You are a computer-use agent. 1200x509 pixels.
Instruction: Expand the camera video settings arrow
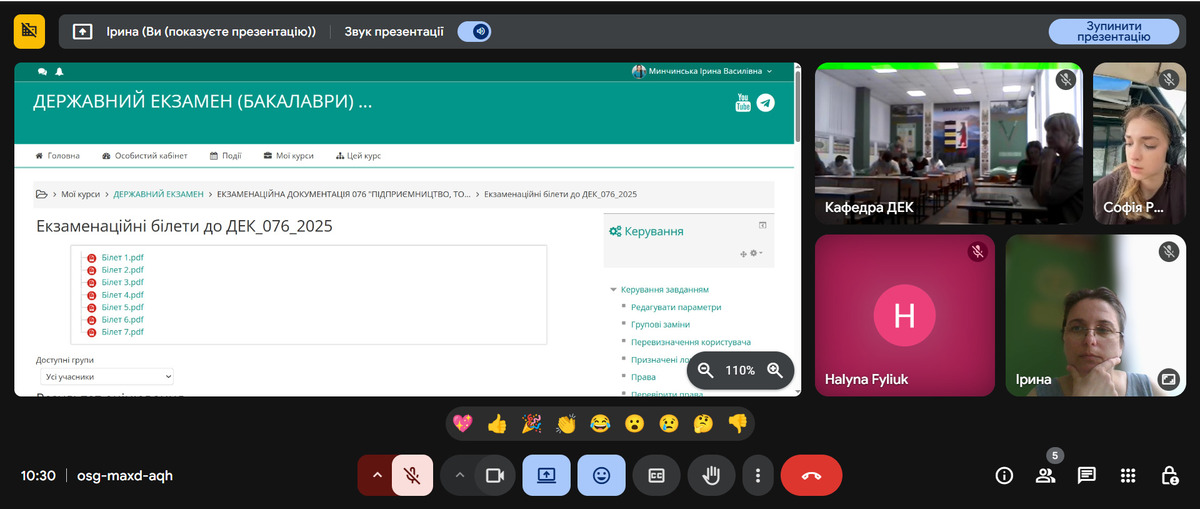(459, 476)
